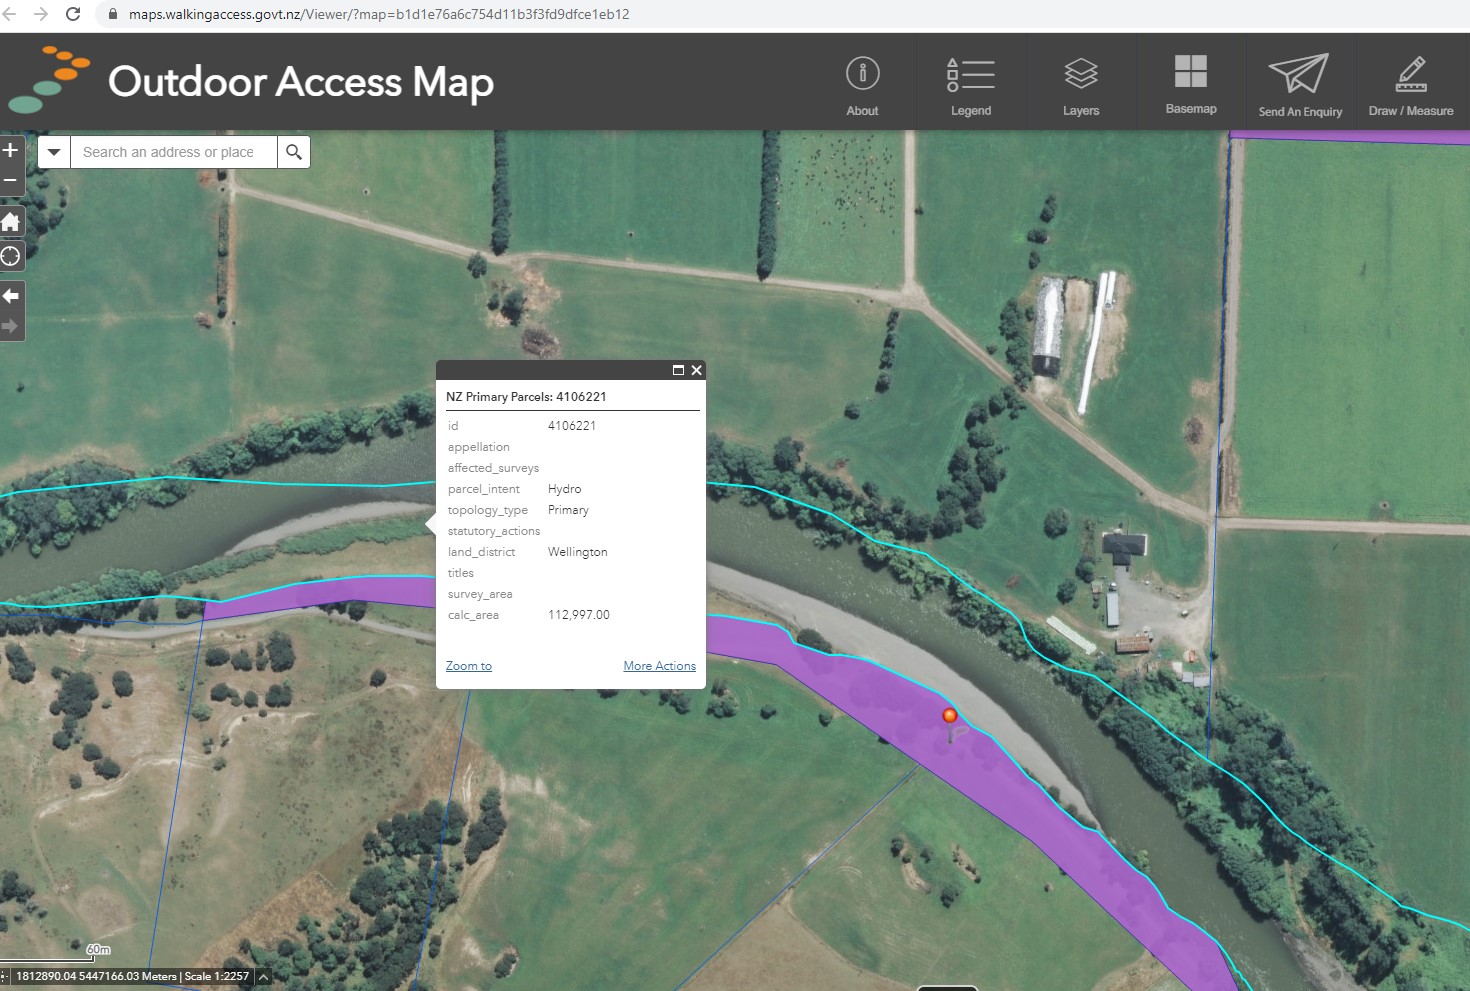
Task: Open the Basemap gallery
Action: pyautogui.click(x=1191, y=84)
